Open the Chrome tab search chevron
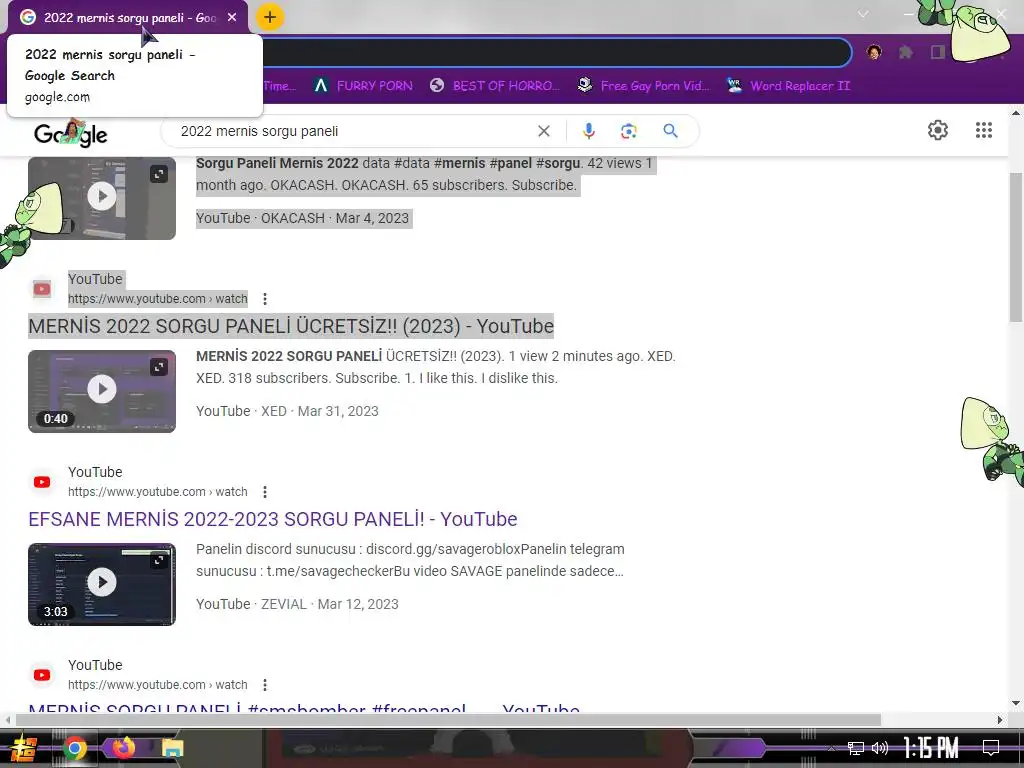 pos(863,14)
